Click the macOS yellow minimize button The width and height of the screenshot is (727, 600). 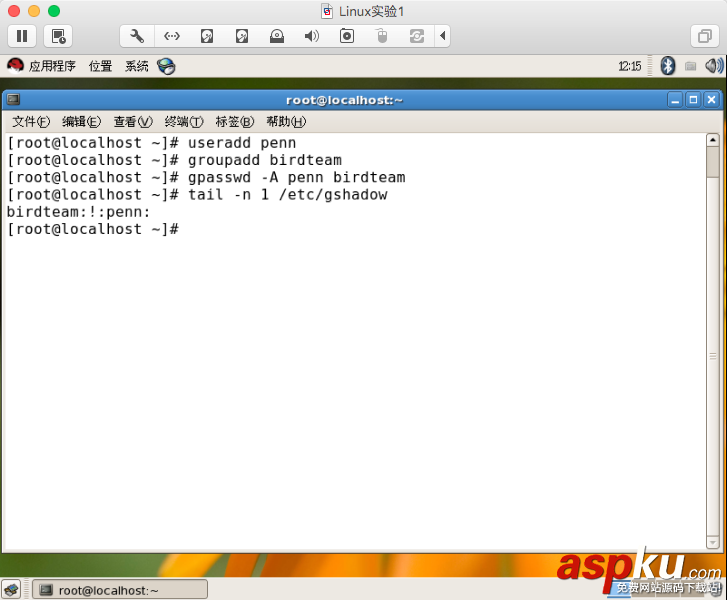point(34,11)
